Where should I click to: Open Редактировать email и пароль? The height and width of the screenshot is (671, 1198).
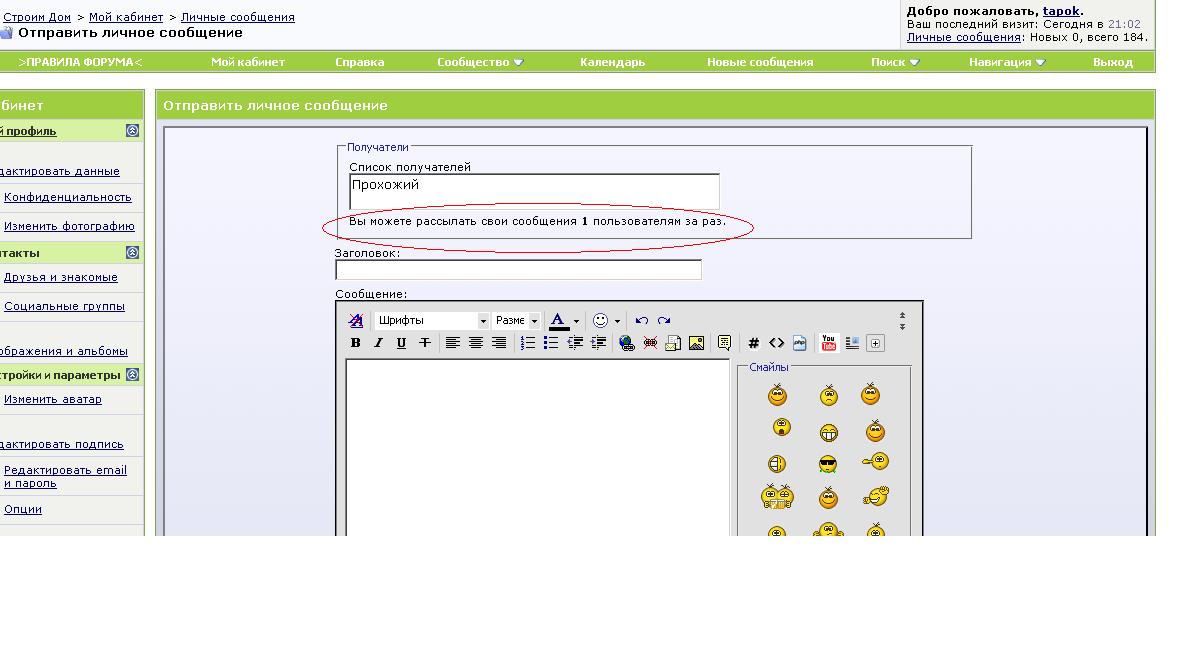(65, 477)
